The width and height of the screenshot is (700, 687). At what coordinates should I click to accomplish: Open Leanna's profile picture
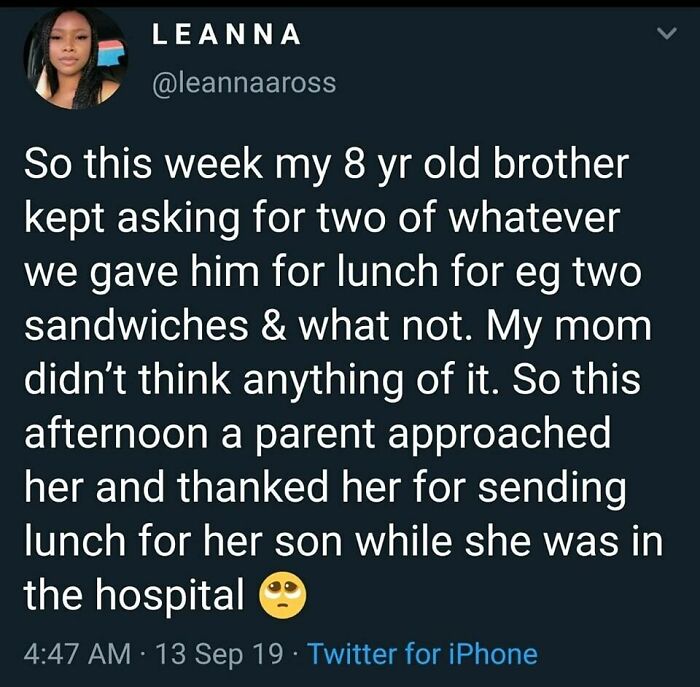(x=75, y=58)
